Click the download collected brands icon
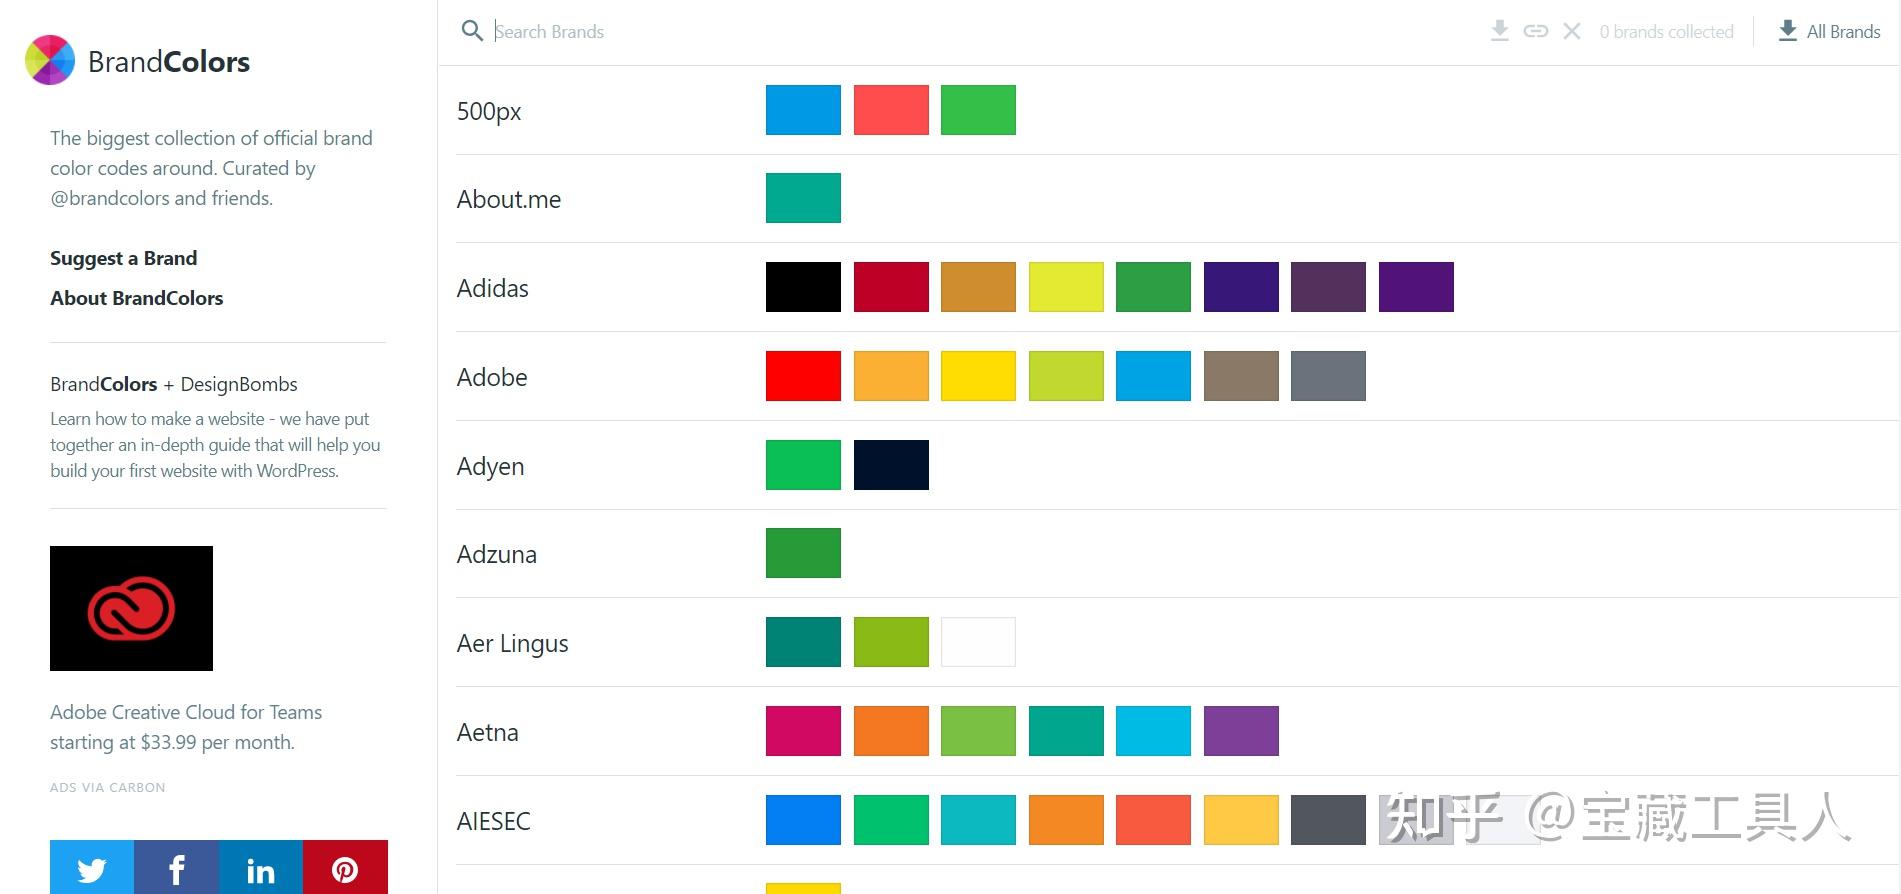 (1499, 31)
